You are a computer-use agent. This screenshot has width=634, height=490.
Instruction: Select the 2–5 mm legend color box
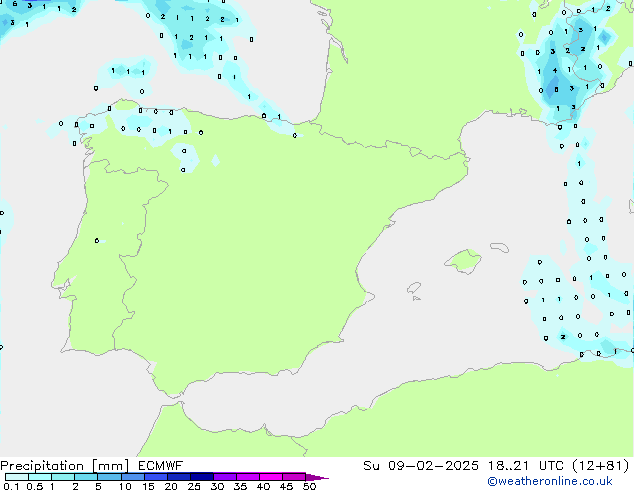coord(86,477)
